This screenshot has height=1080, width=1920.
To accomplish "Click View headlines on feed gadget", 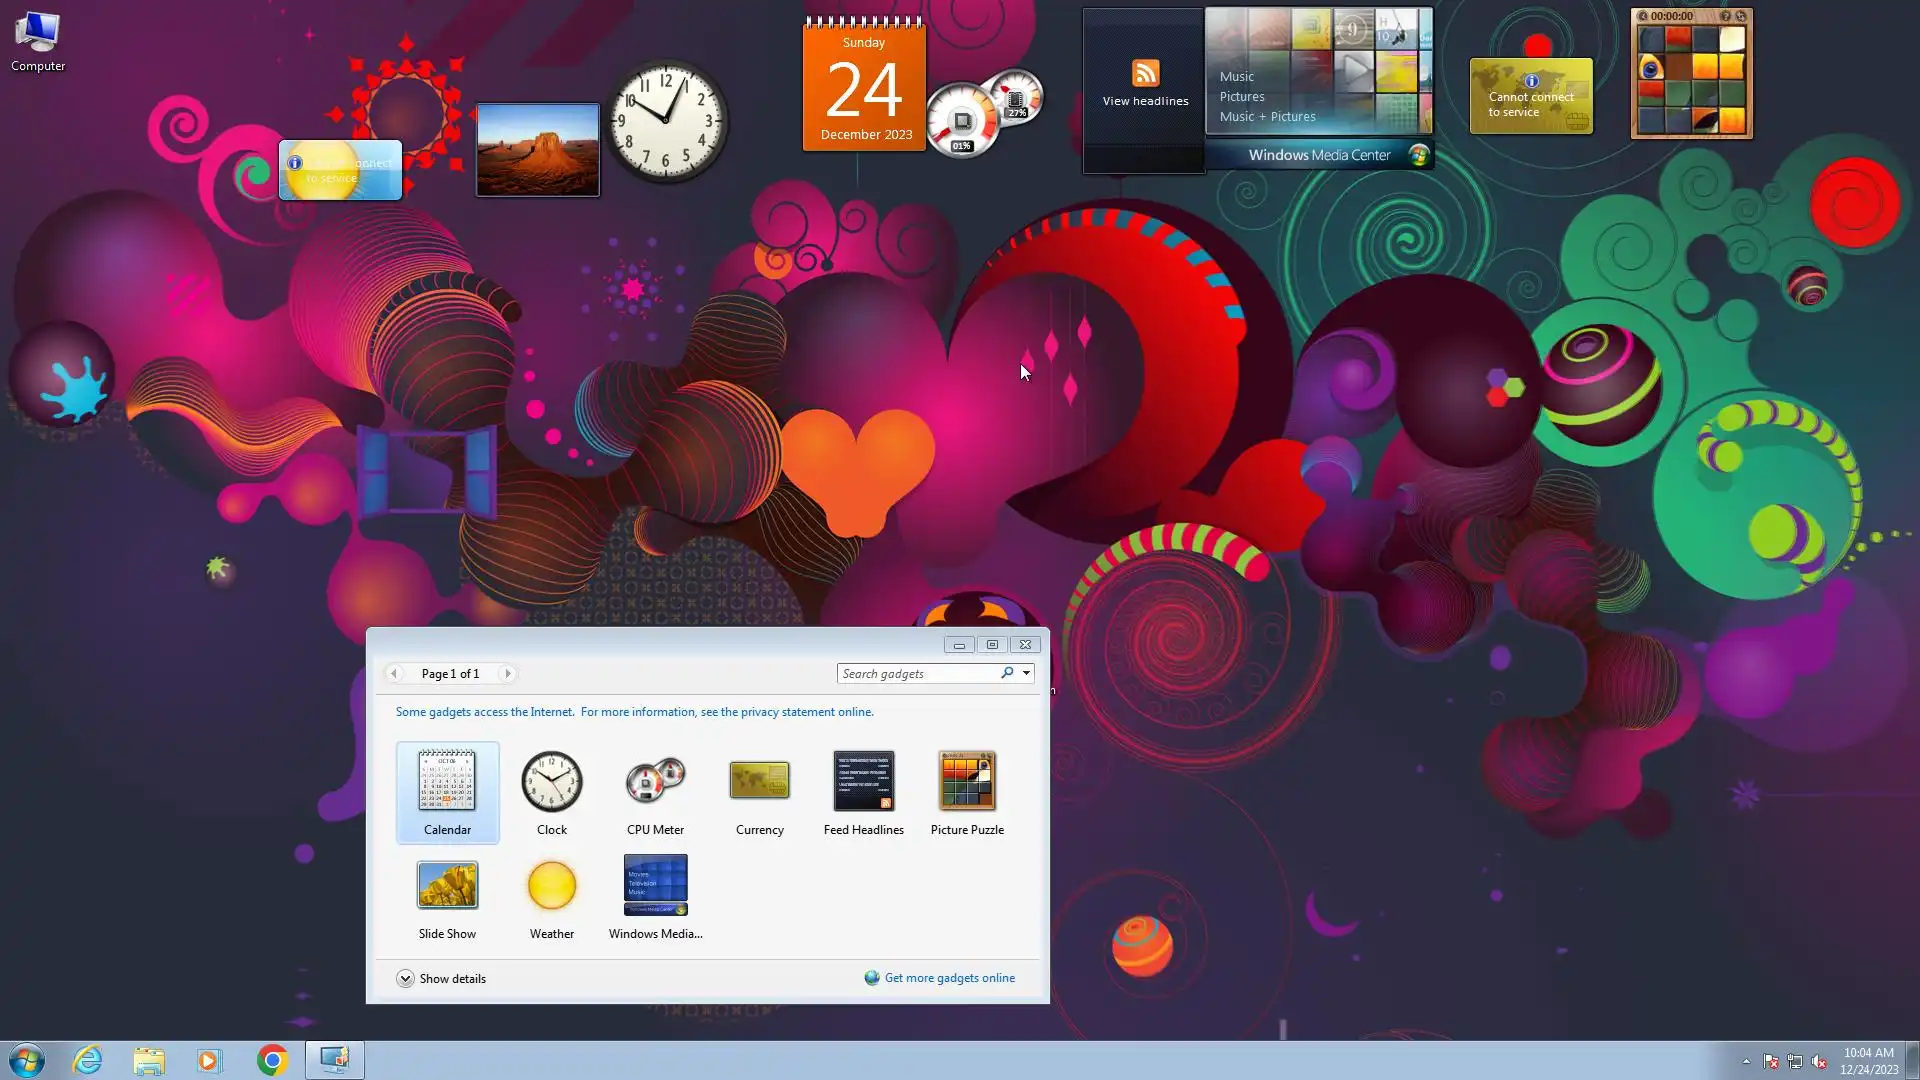I will (x=1145, y=101).
